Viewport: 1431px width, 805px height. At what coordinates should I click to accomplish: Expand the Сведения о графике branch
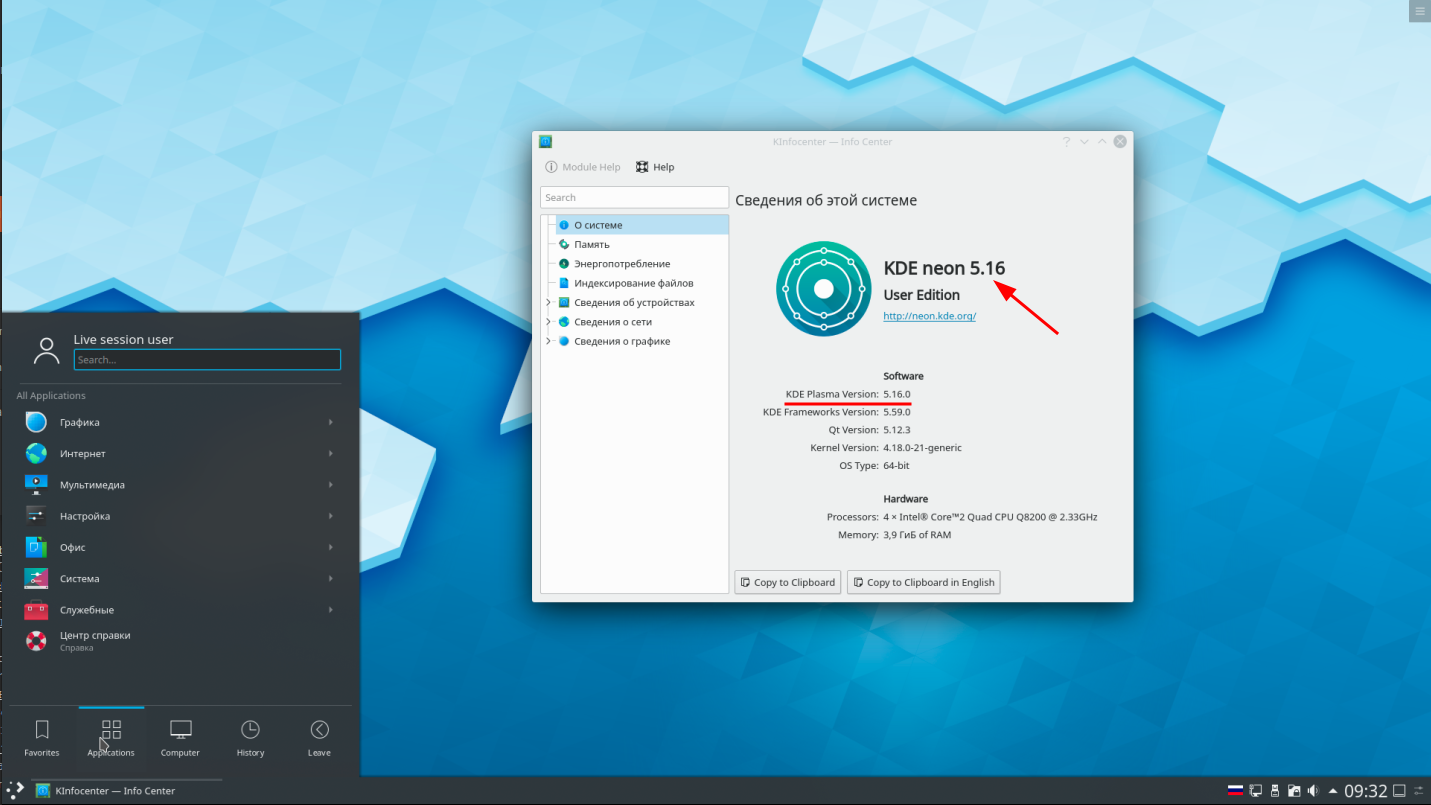click(x=548, y=340)
